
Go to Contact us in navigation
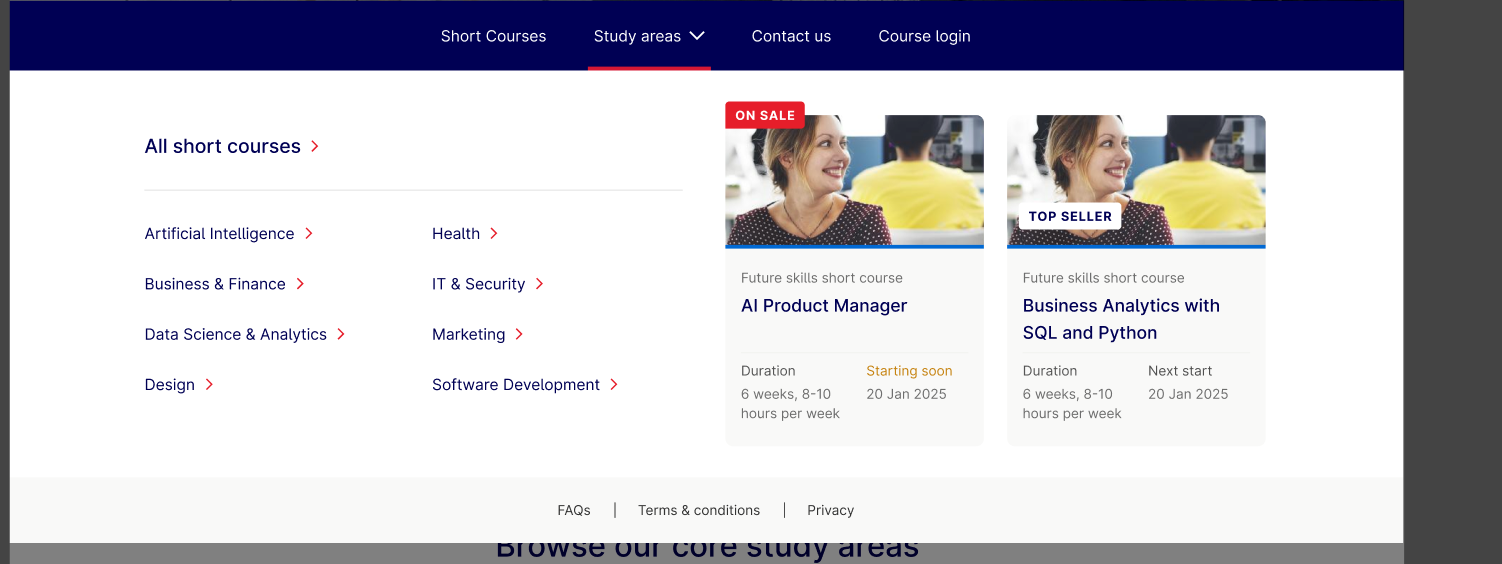[x=791, y=36]
